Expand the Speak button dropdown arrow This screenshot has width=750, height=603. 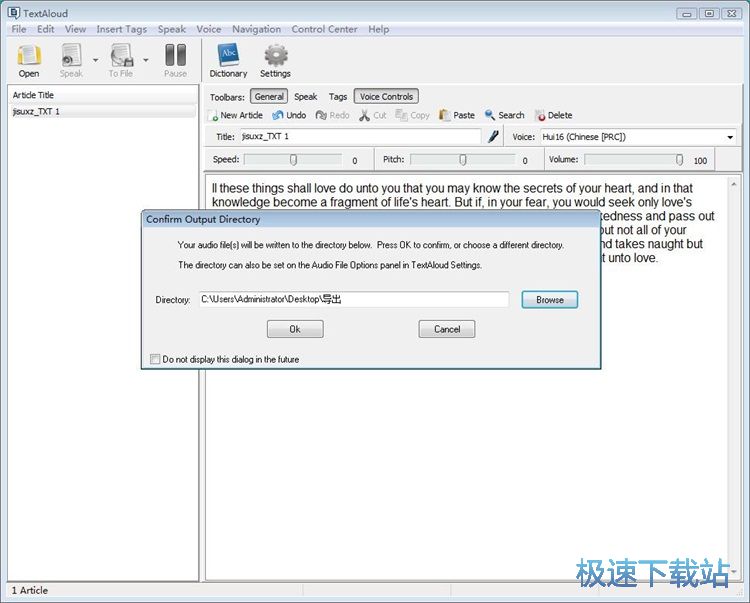[x=95, y=60]
